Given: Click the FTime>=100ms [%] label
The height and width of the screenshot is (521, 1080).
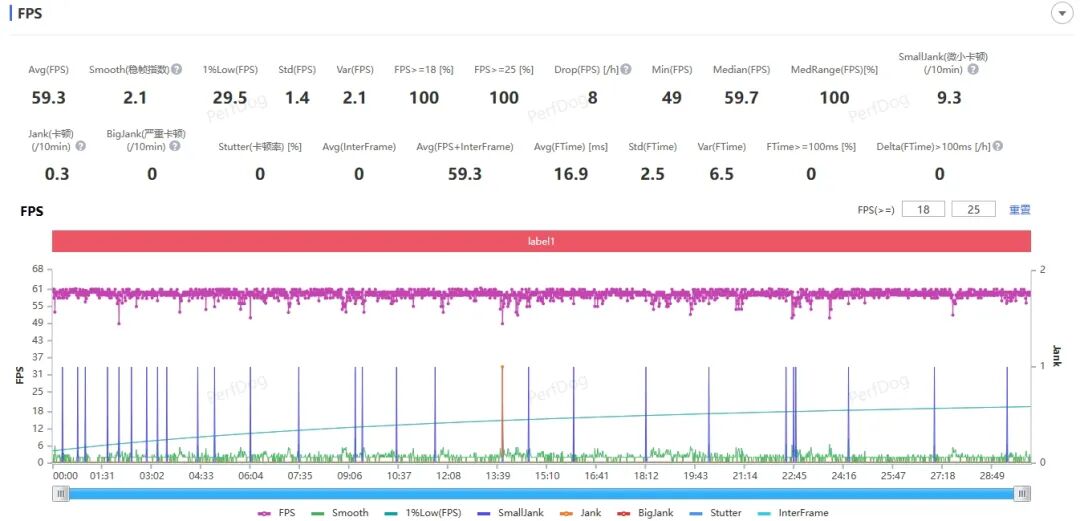Looking at the screenshot, I should click(x=811, y=147).
